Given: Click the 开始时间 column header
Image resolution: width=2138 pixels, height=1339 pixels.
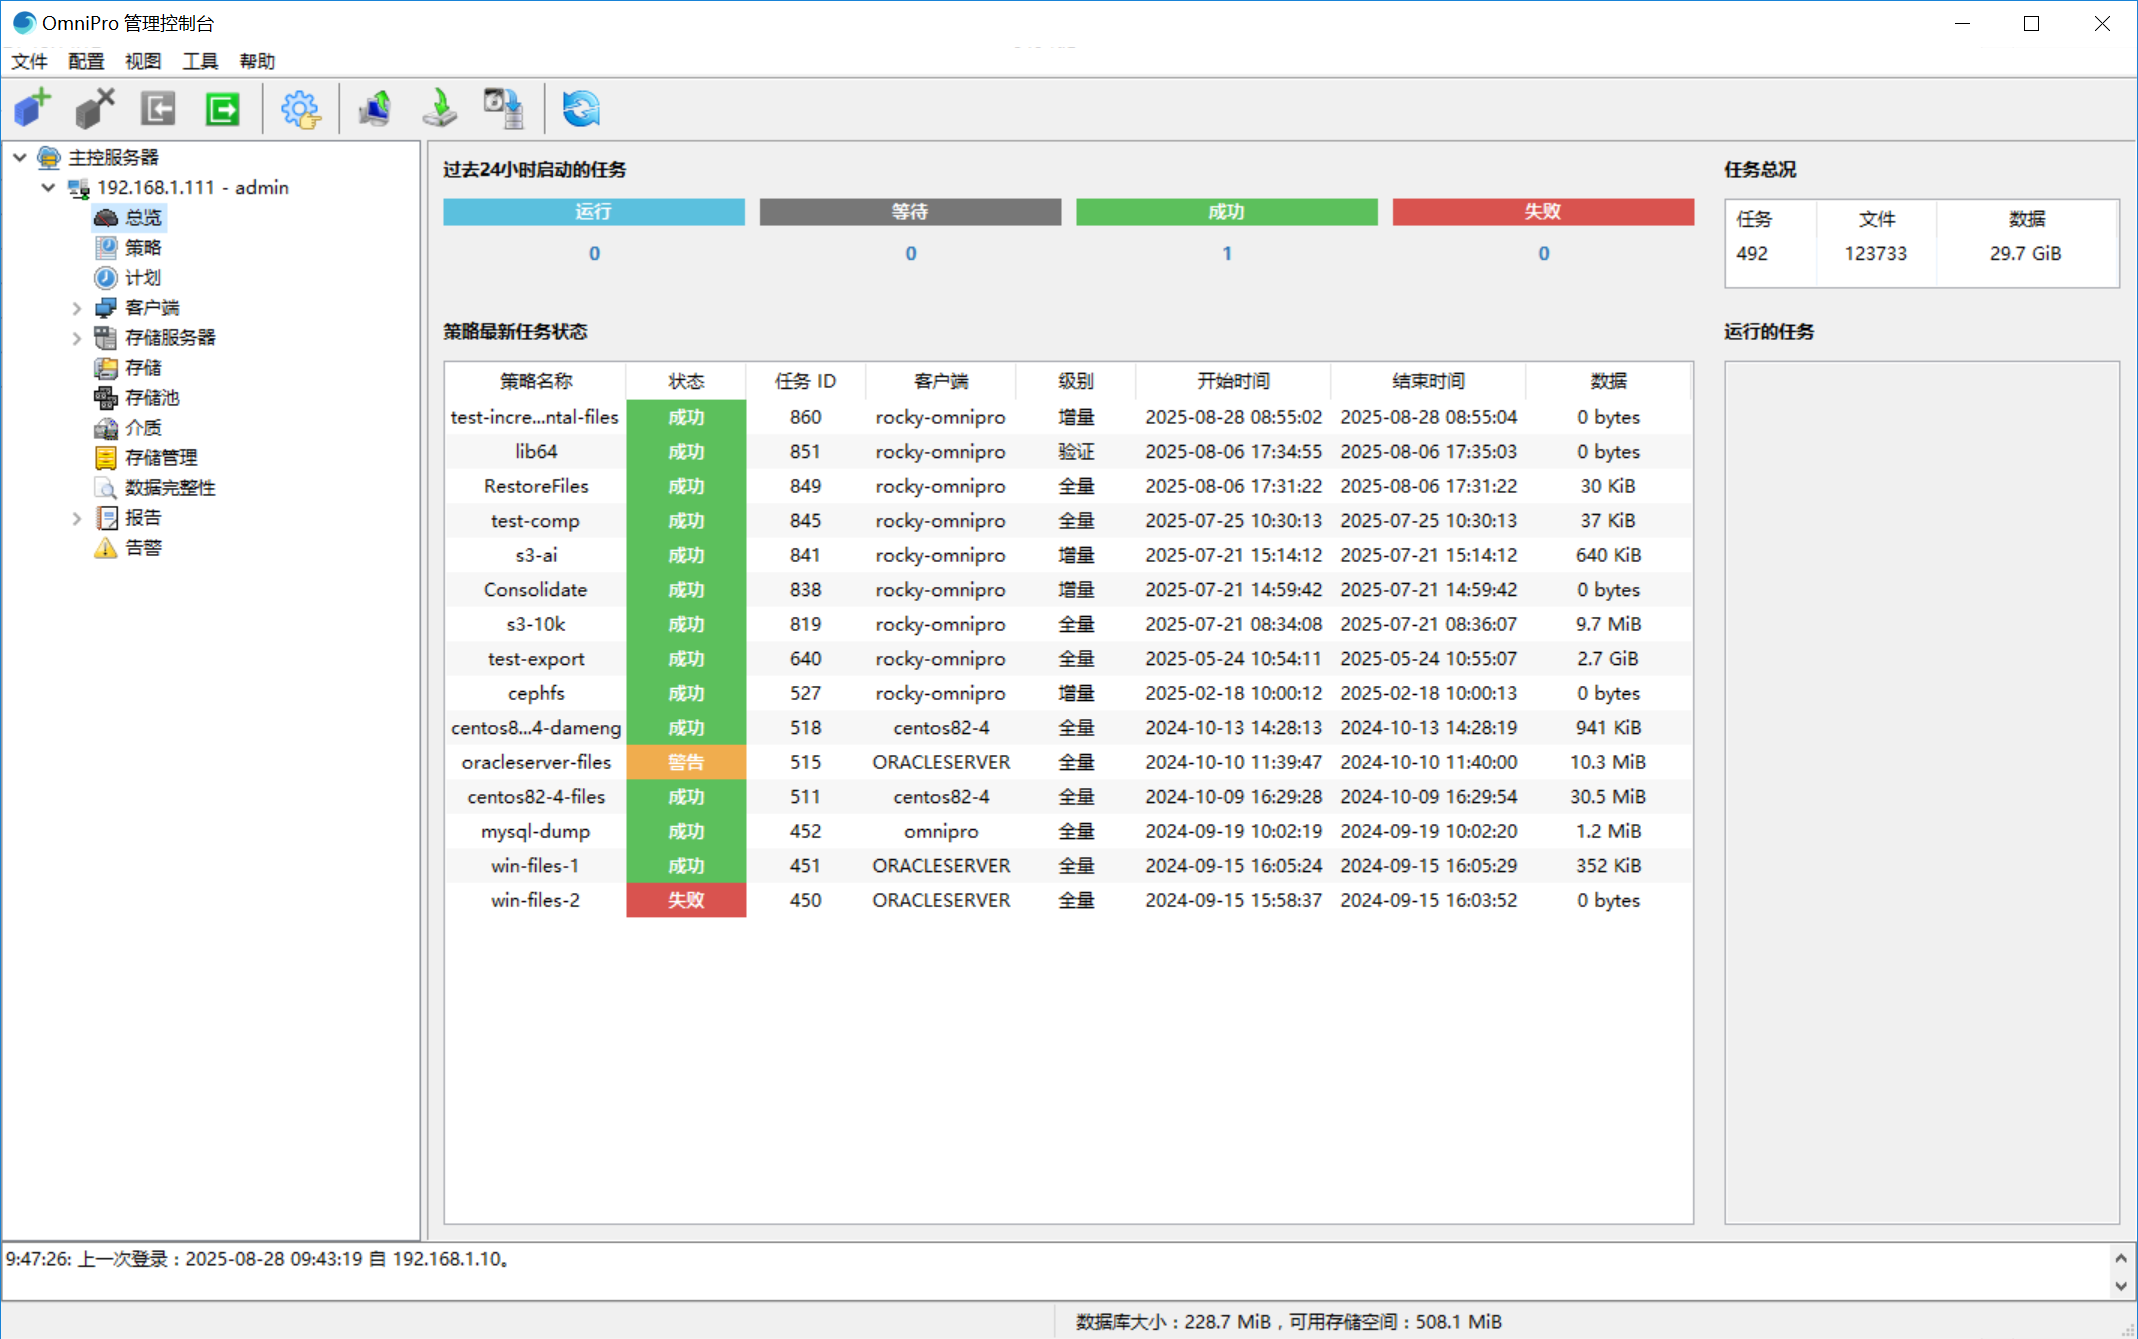Looking at the screenshot, I should tap(1233, 381).
